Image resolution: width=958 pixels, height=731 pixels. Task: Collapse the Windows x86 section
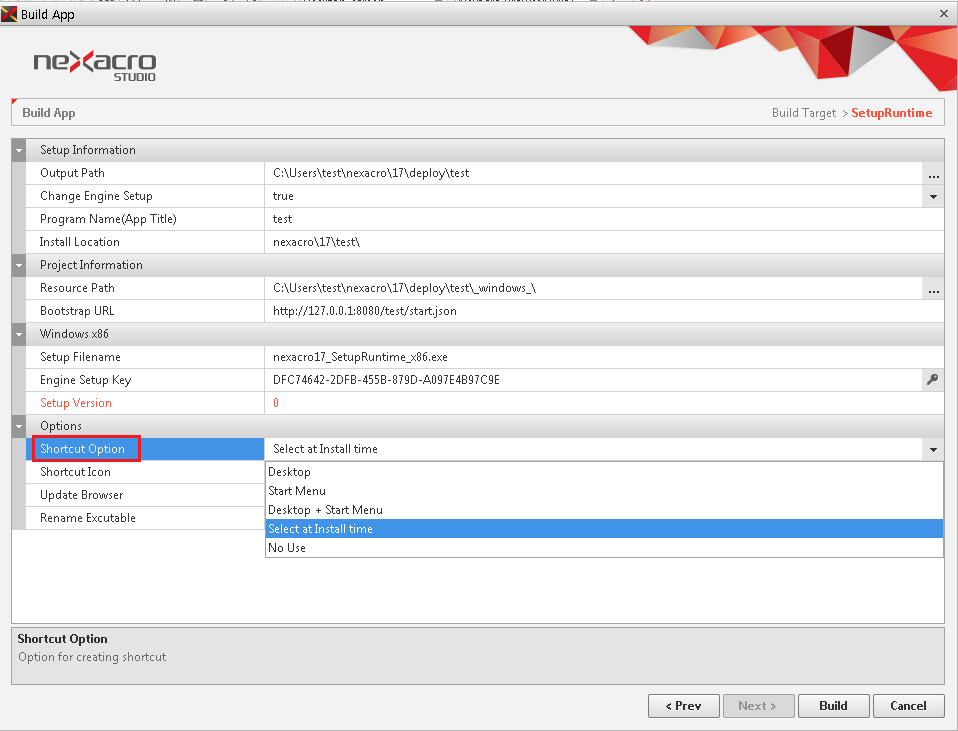point(19,335)
